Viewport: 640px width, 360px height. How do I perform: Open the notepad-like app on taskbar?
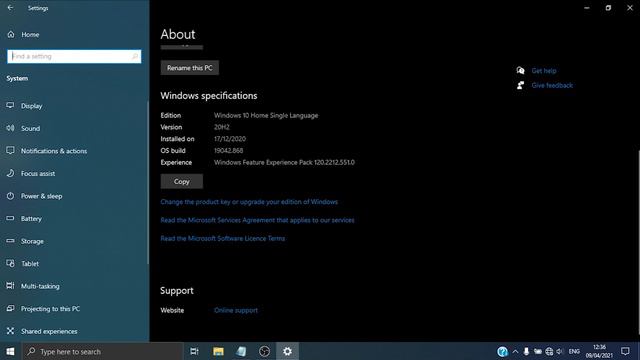click(241, 351)
